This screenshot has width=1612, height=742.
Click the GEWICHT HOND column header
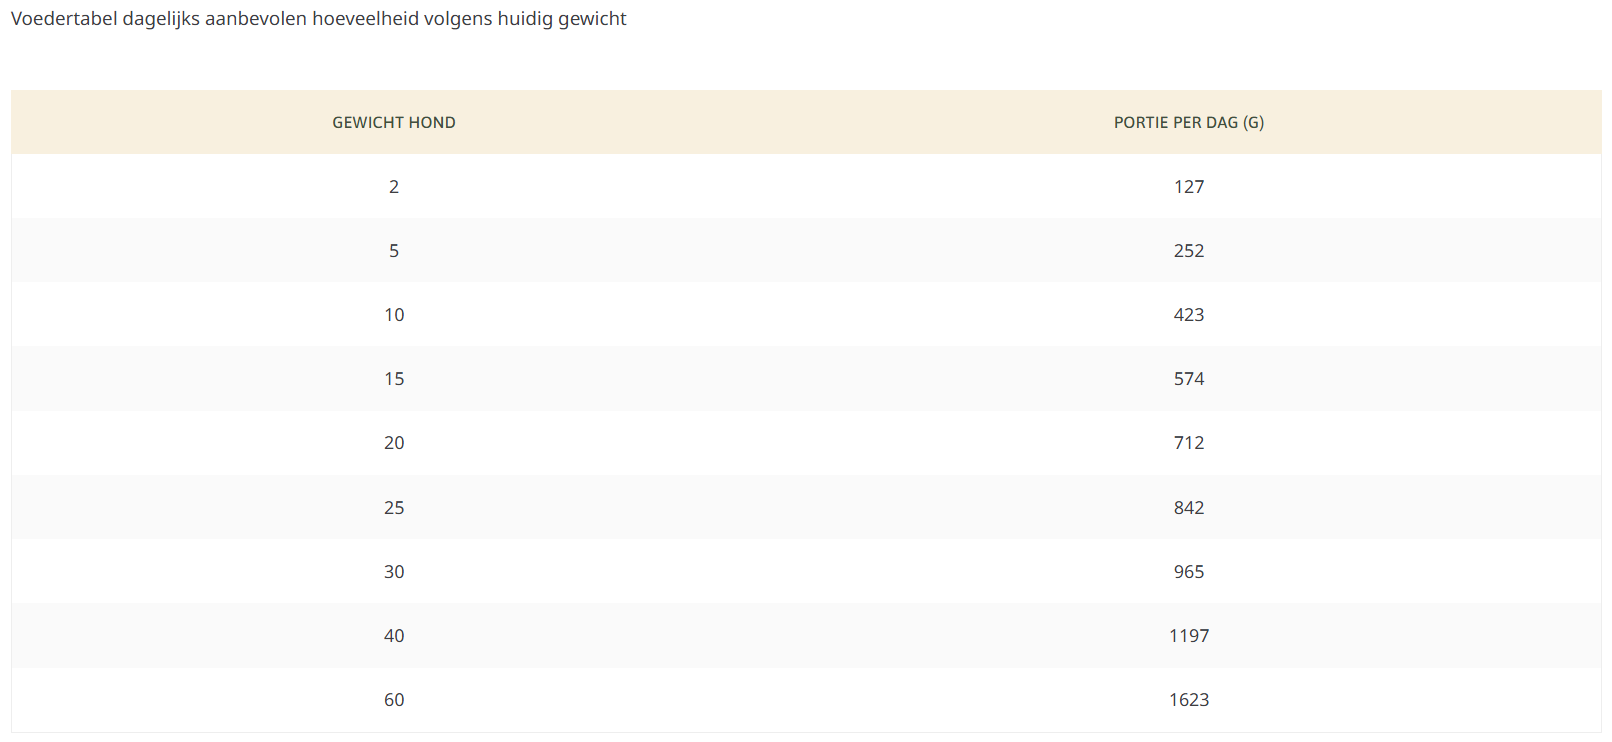click(x=394, y=123)
